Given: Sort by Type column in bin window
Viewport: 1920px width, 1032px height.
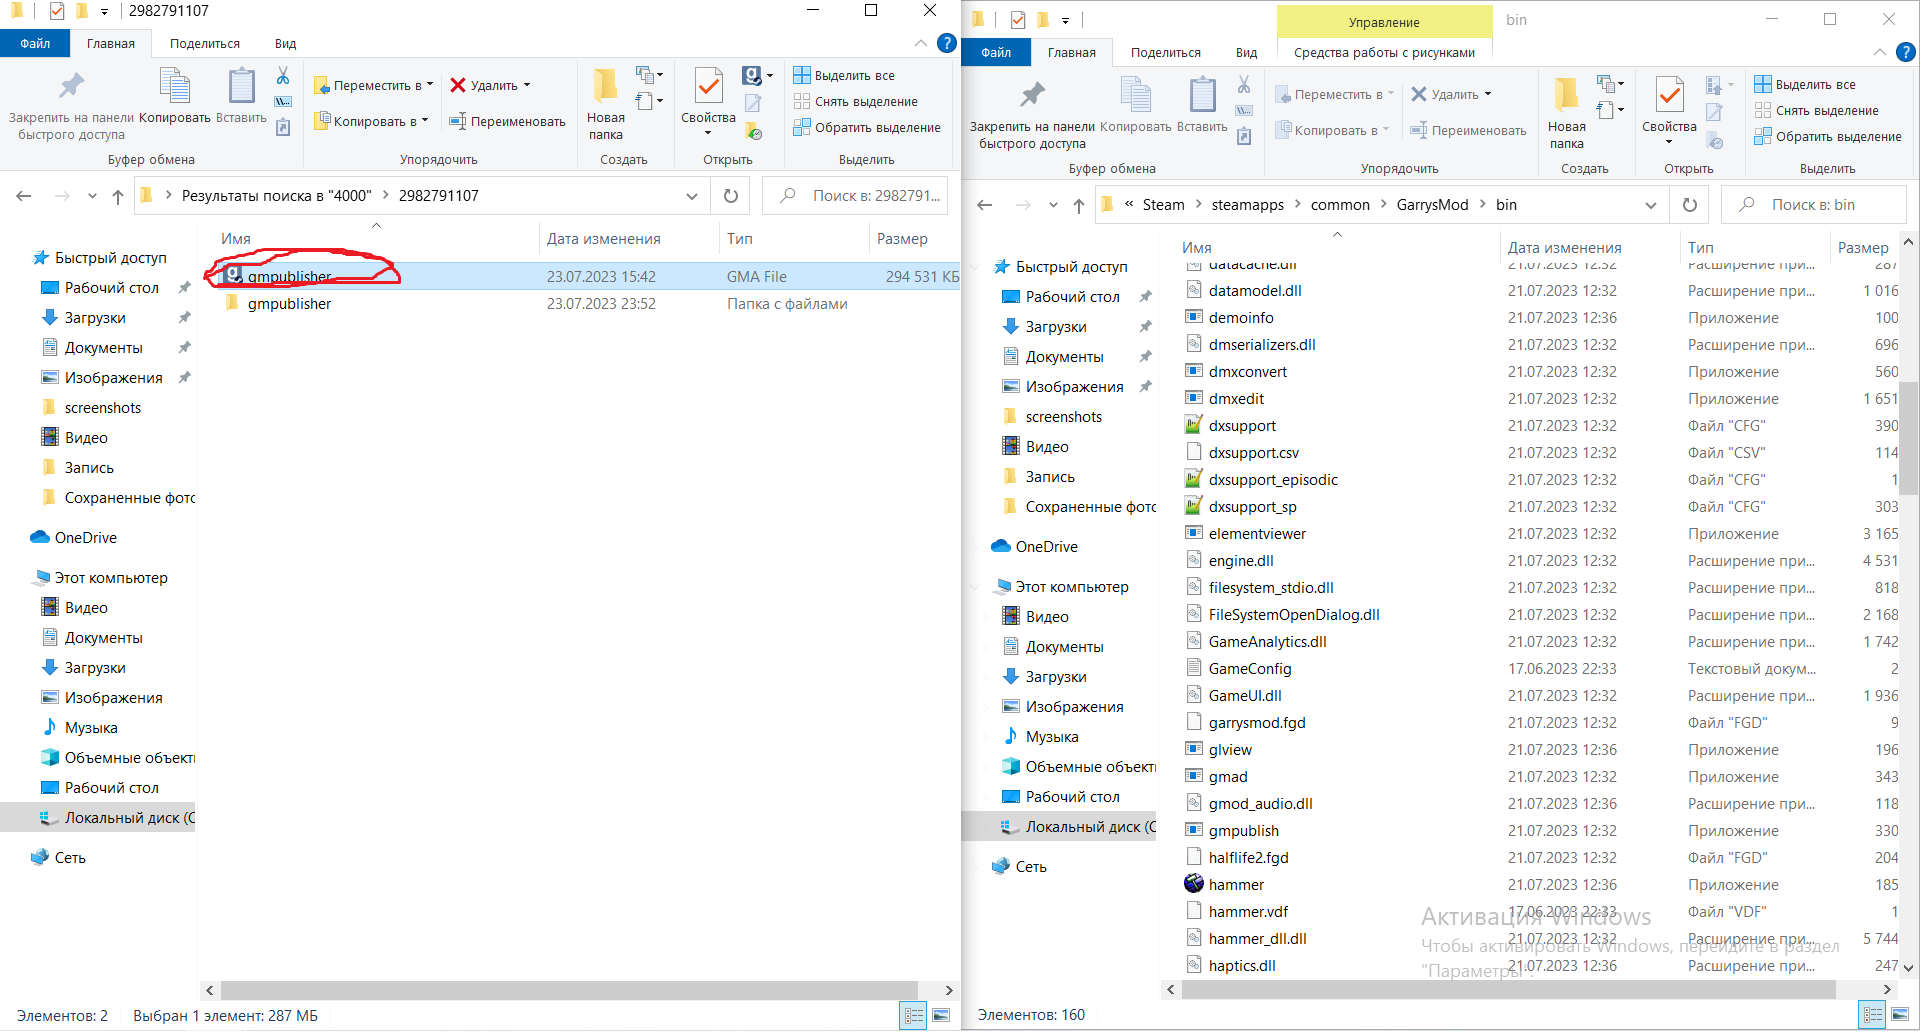Looking at the screenshot, I should point(1701,248).
